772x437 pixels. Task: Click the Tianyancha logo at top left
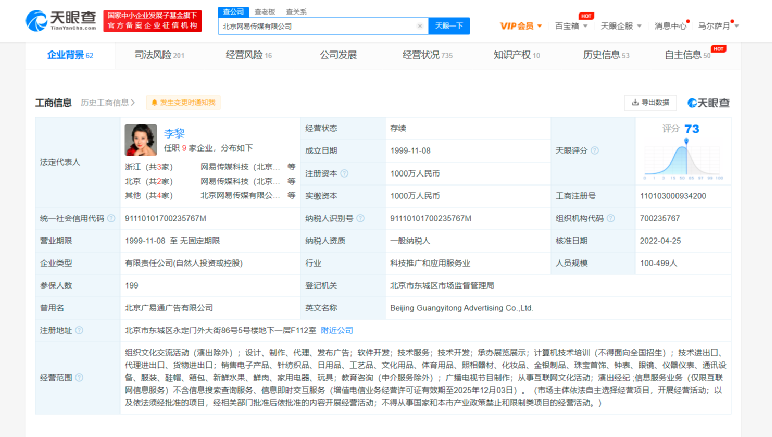click(61, 21)
